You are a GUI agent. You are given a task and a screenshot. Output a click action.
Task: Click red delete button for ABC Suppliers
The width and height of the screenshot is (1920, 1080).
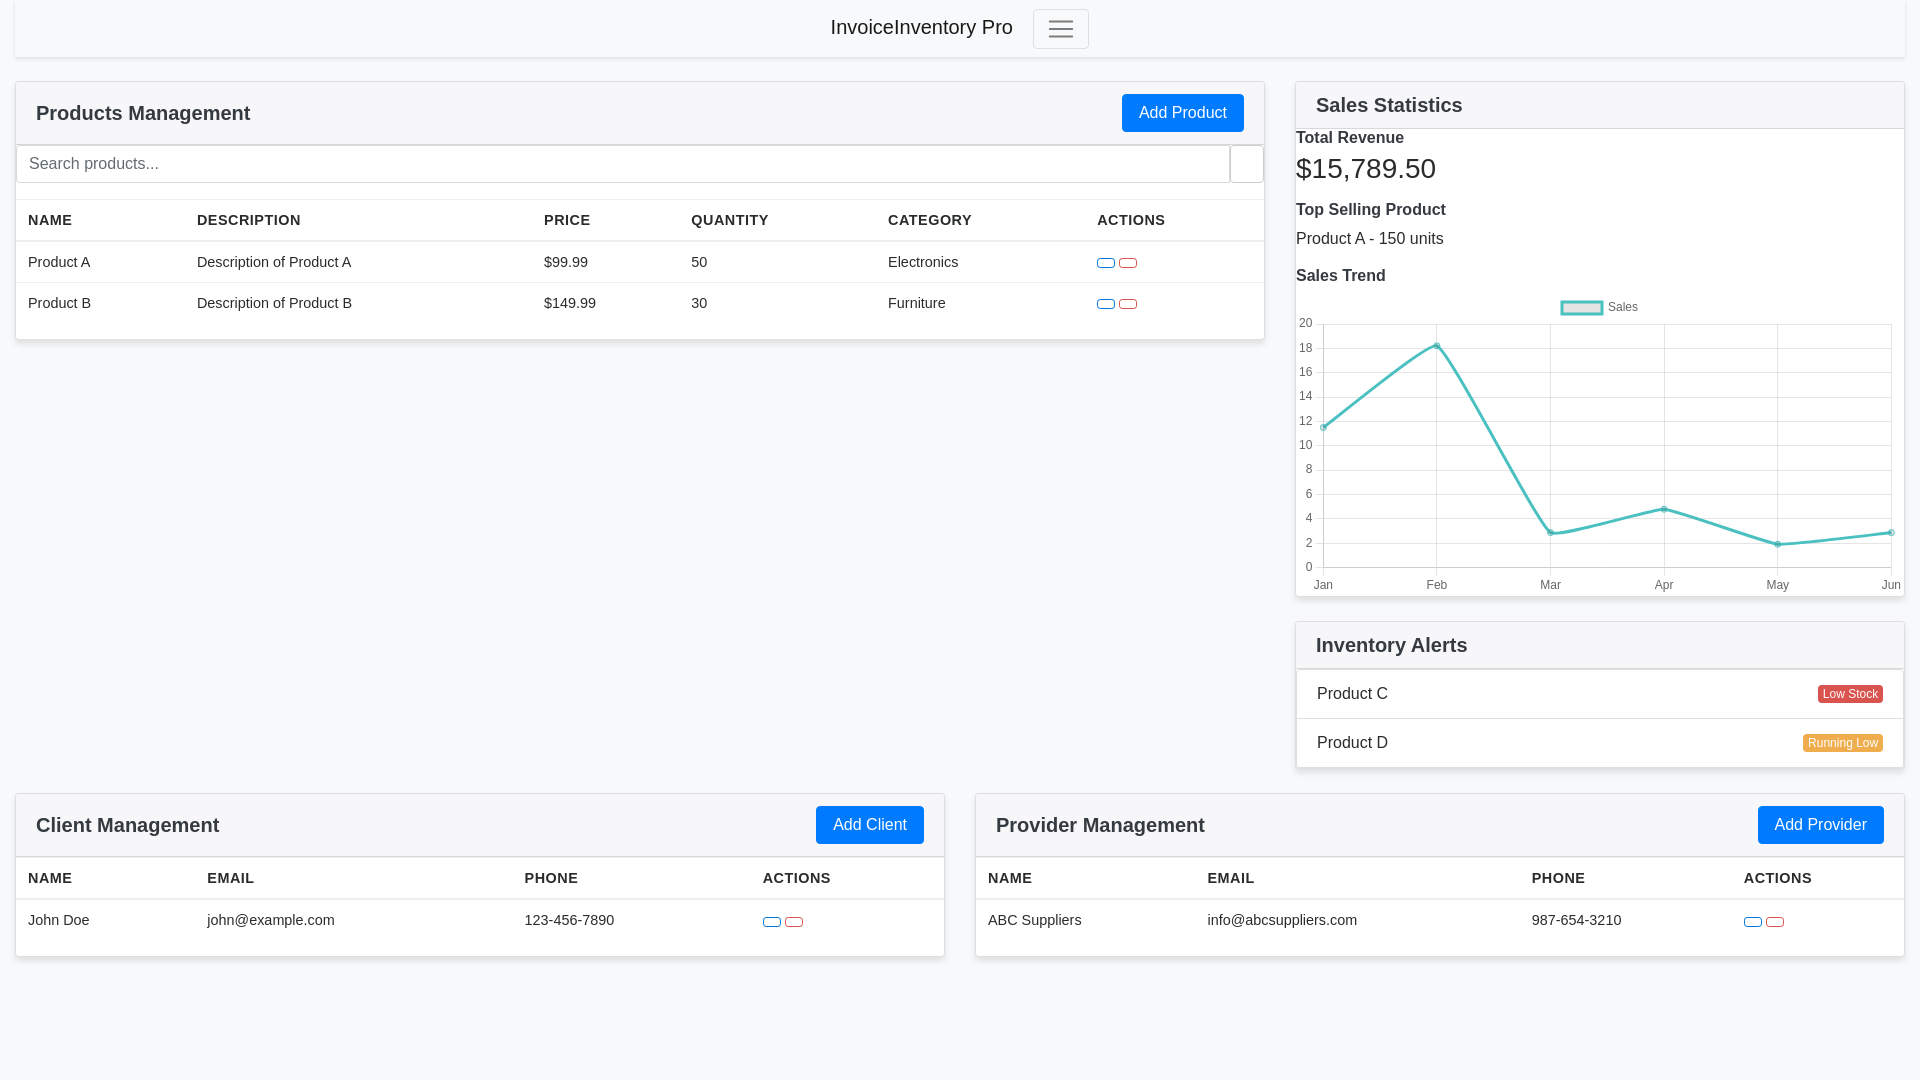(1775, 922)
